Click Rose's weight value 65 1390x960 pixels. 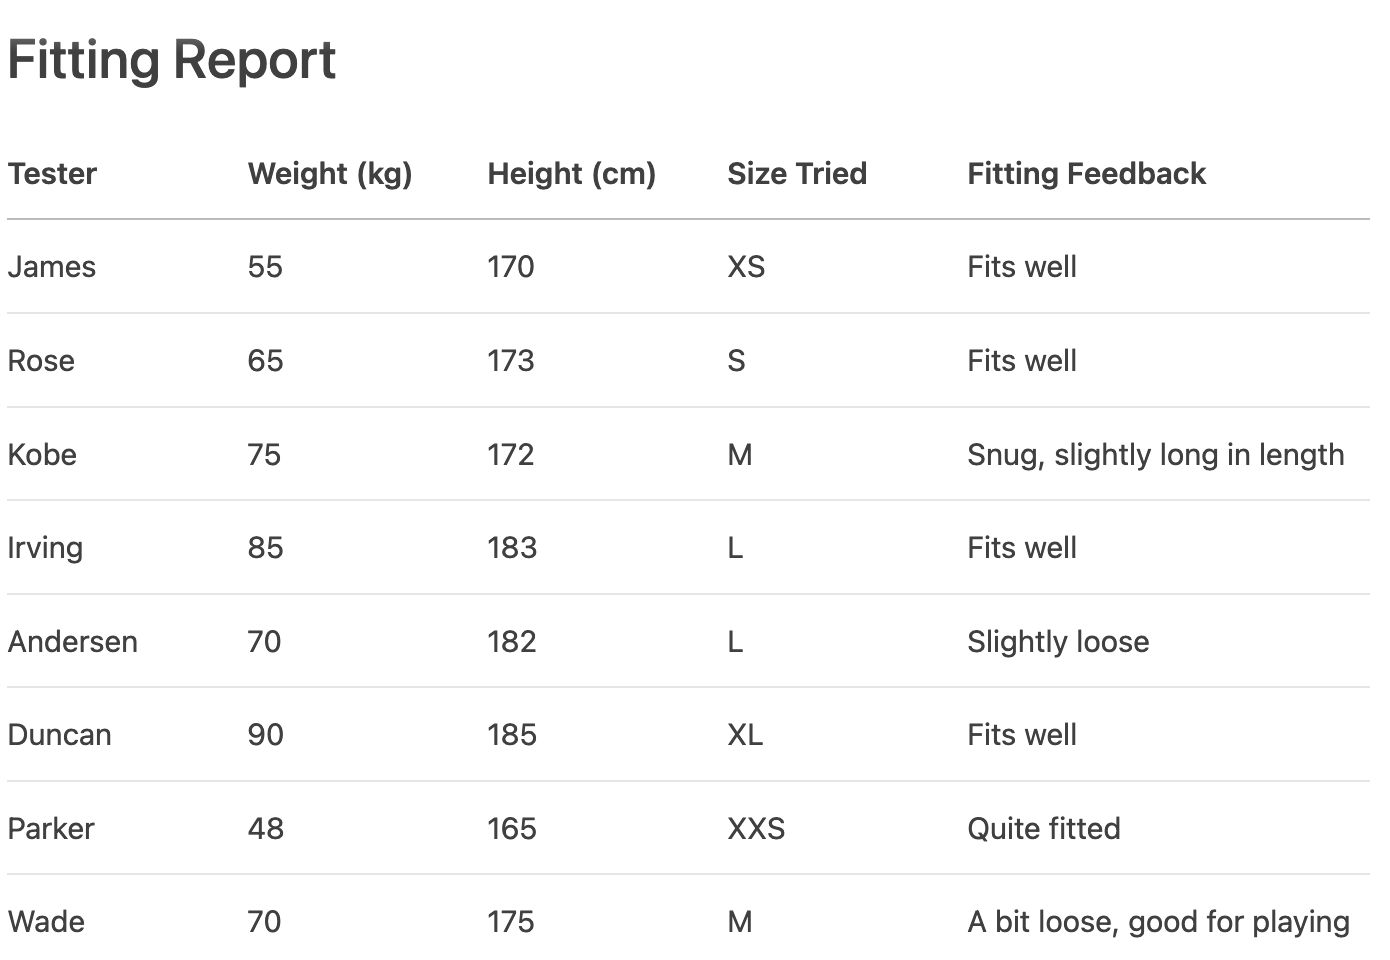click(265, 361)
